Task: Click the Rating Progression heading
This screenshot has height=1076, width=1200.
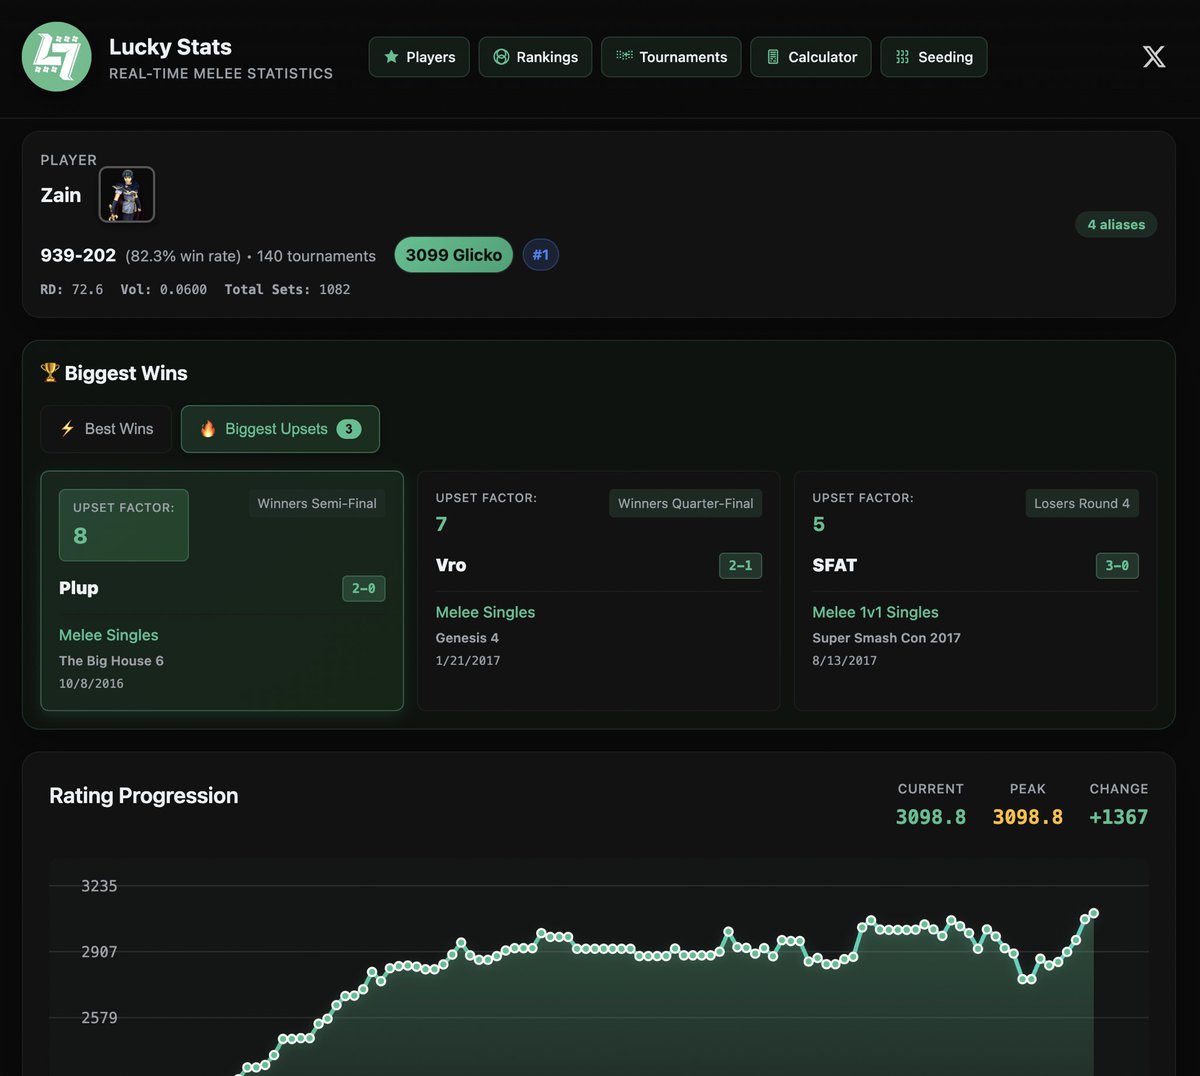Action: click(144, 796)
